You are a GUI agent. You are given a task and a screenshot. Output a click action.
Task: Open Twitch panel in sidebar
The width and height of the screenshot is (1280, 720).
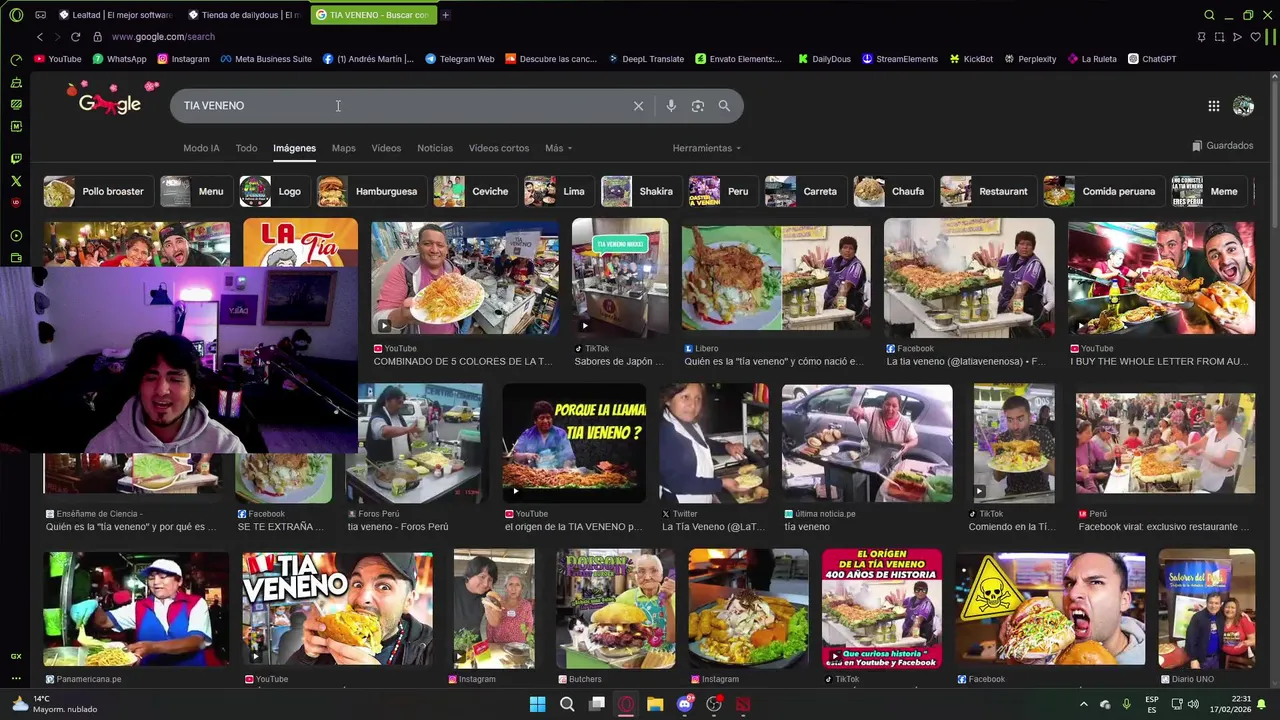tap(16, 158)
